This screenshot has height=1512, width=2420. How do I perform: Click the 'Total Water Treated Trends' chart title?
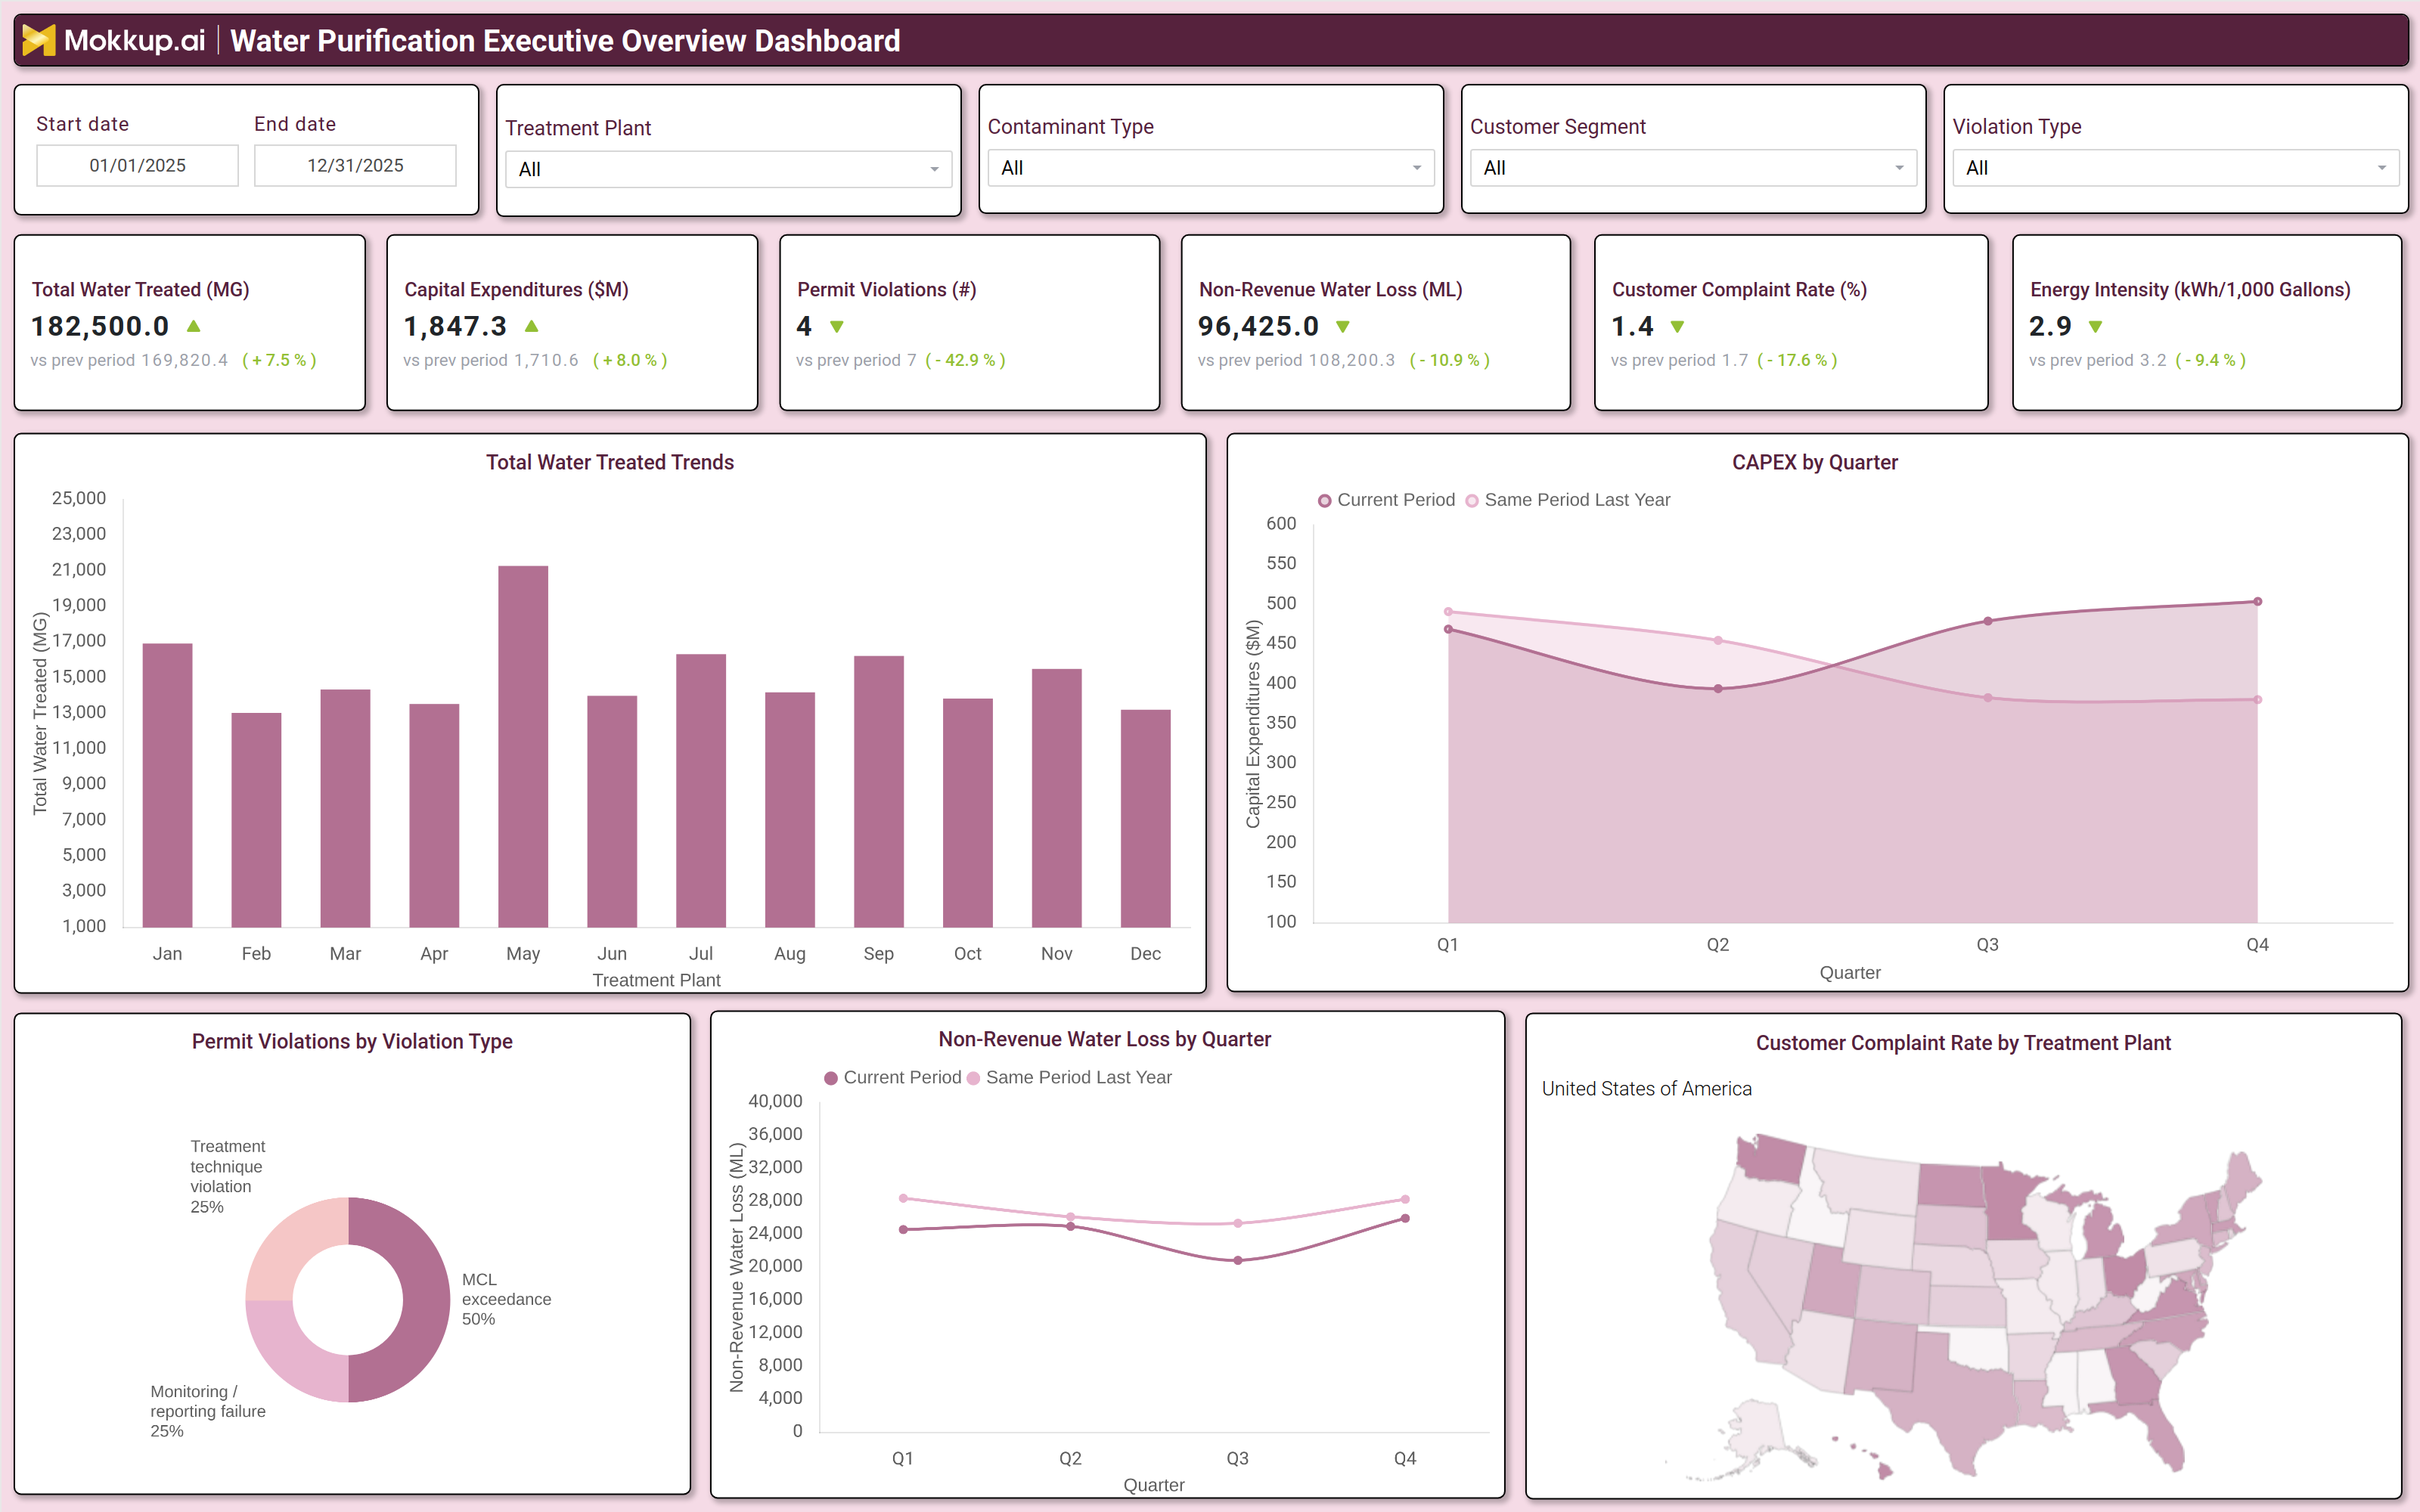610,462
